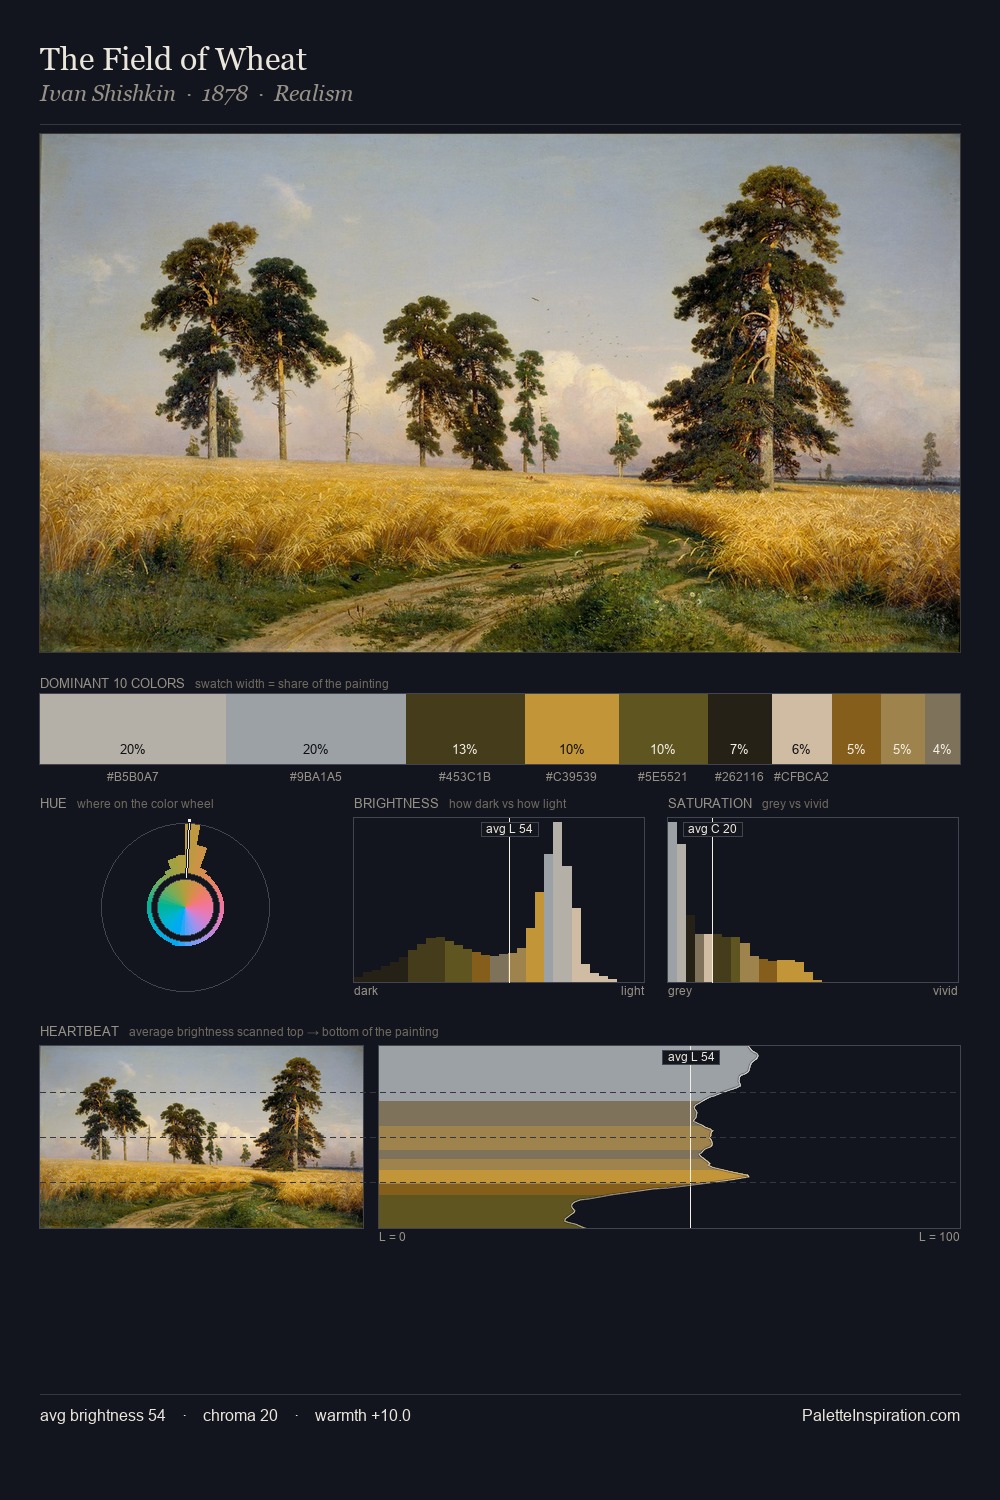Select the 10% swatch #C39539
Viewport: 1000px width, 1500px height.
tap(572, 729)
